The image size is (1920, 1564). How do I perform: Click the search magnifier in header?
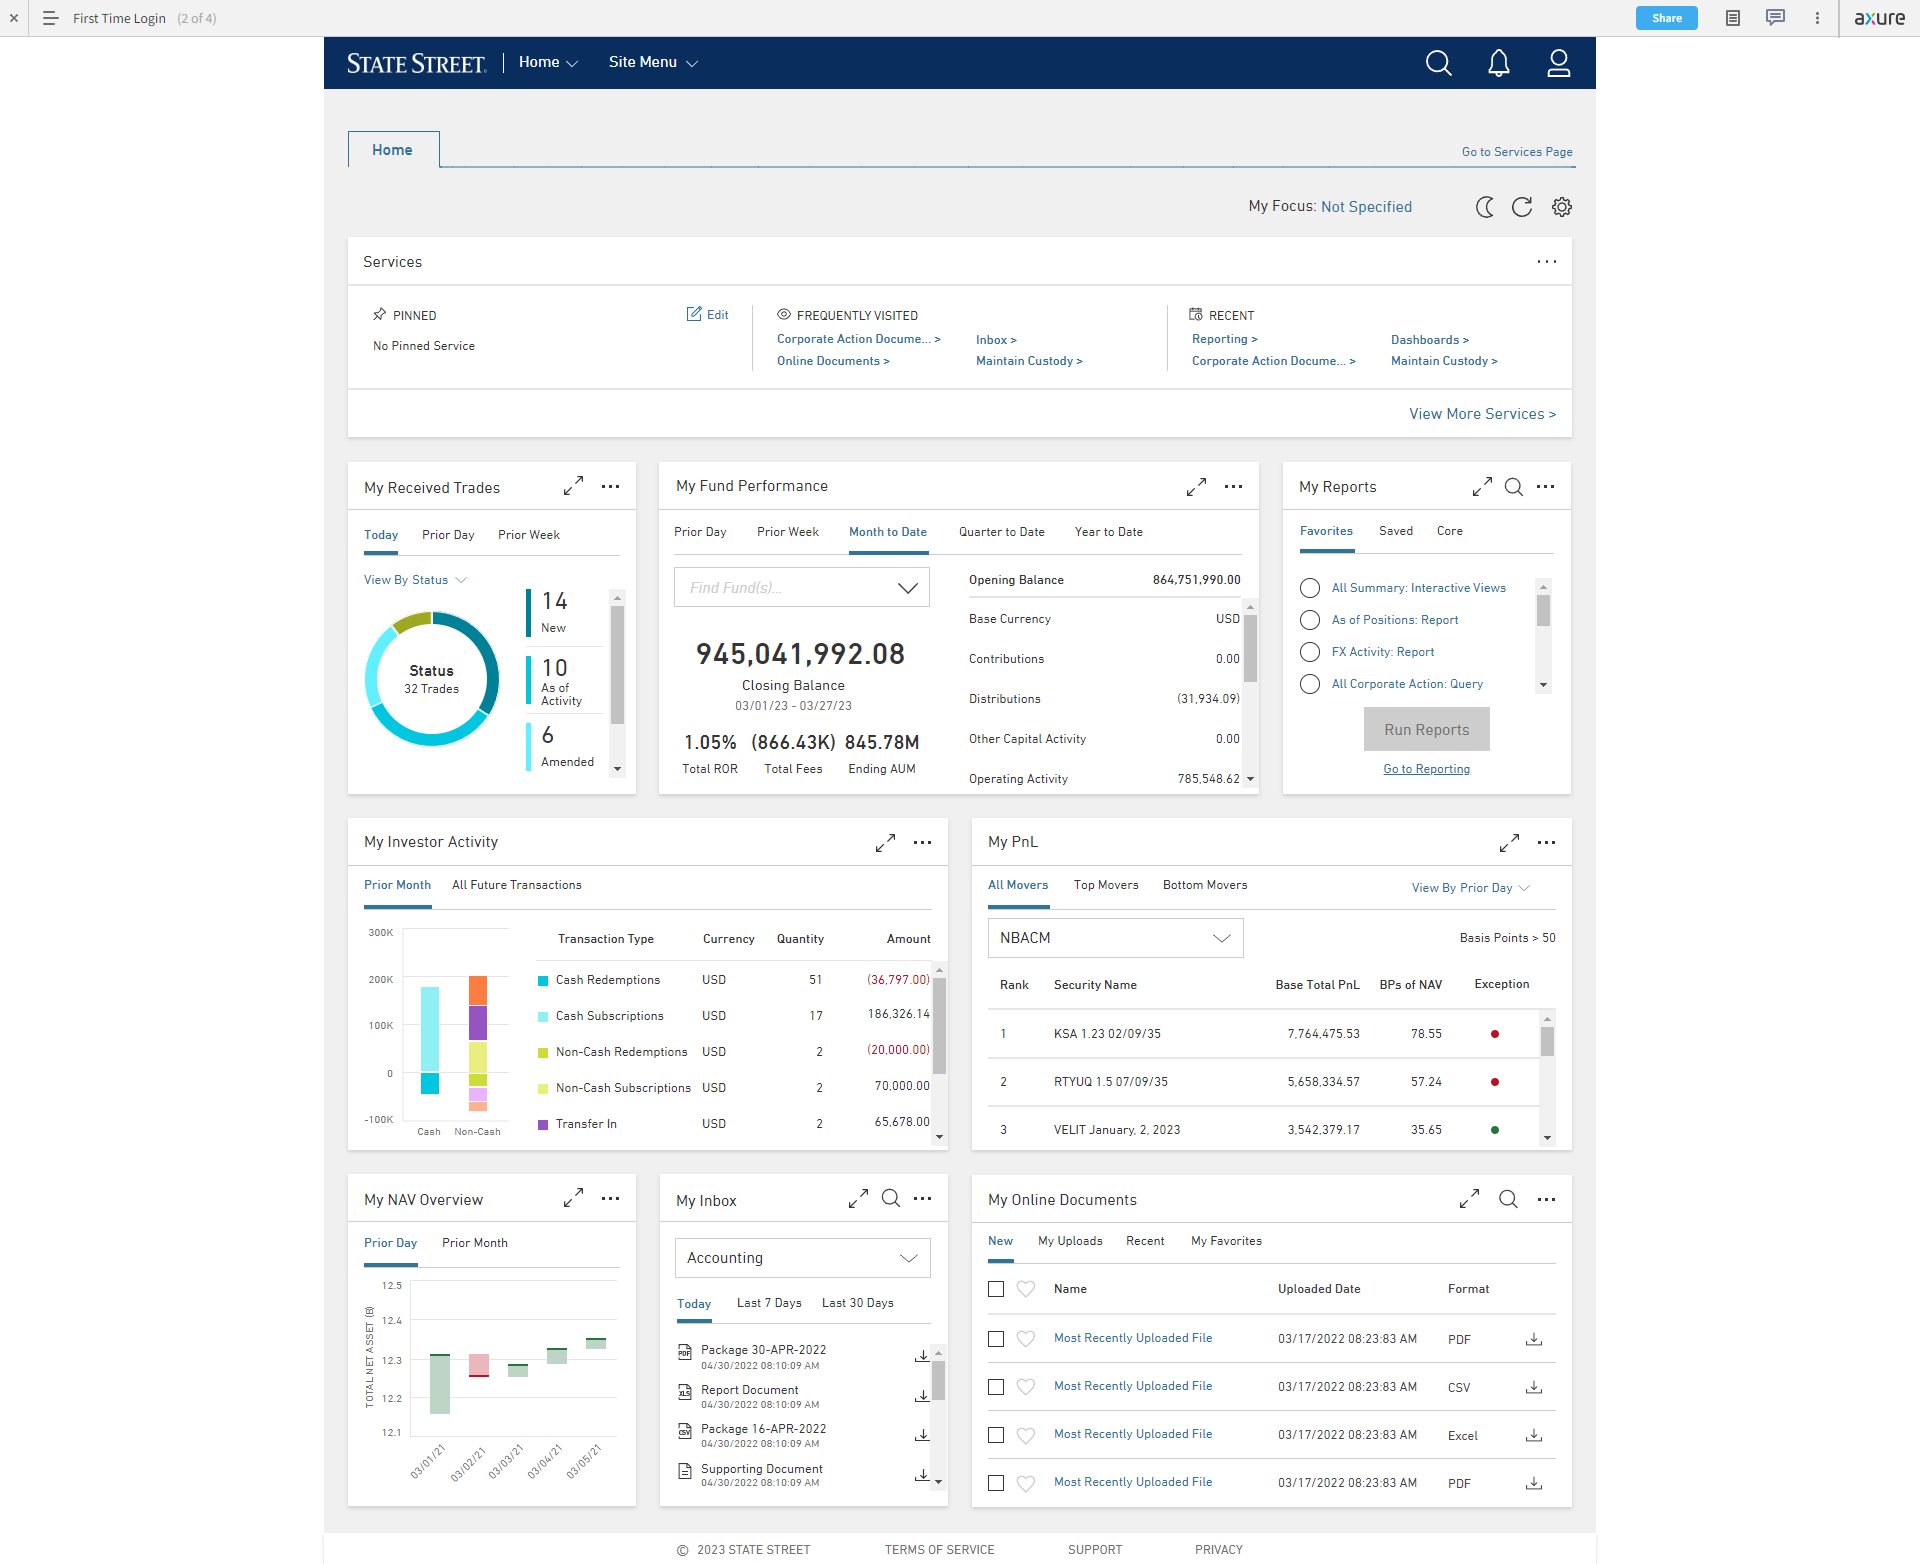tap(1438, 63)
